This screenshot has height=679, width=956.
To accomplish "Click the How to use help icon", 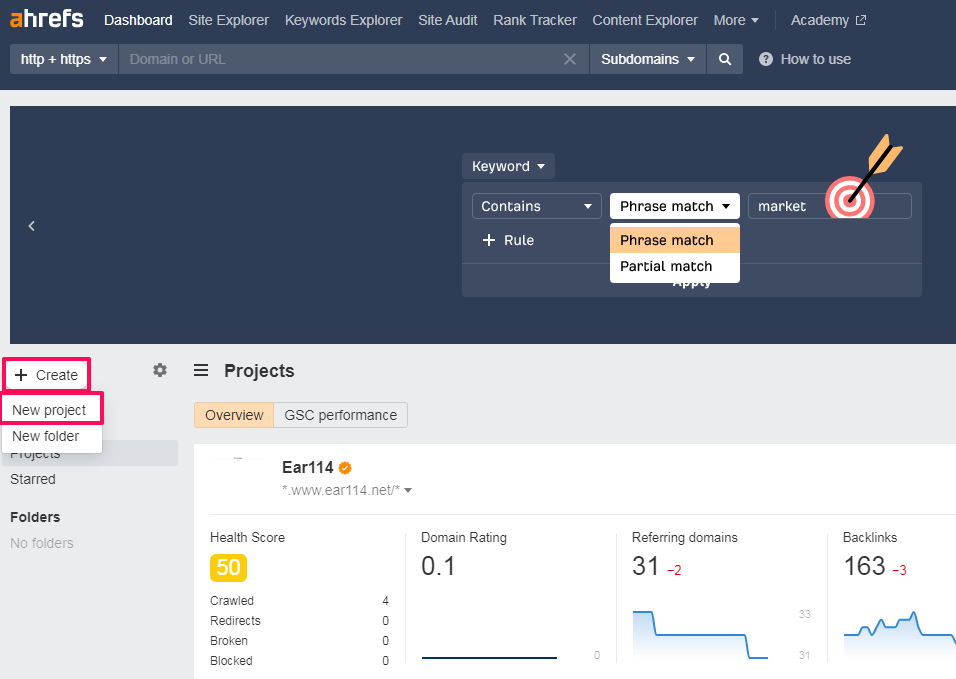I will [x=766, y=59].
